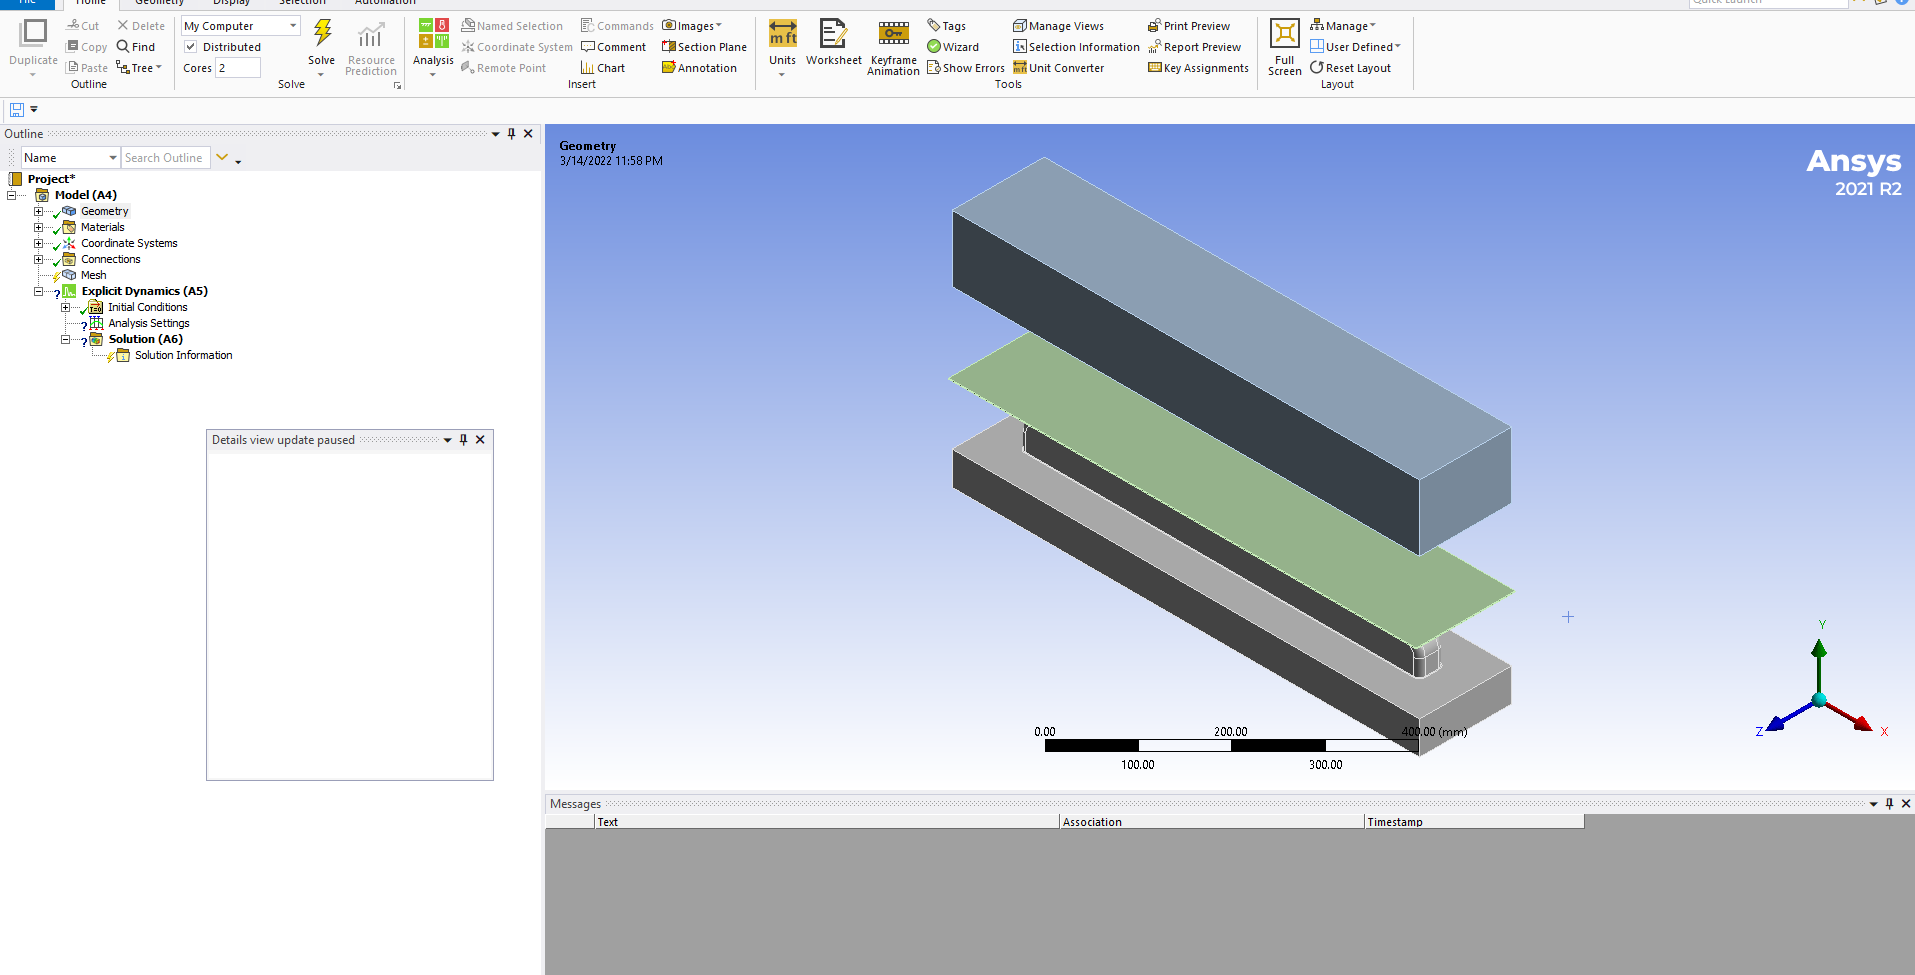
Task: Open the Images dropdown
Action: tap(692, 26)
